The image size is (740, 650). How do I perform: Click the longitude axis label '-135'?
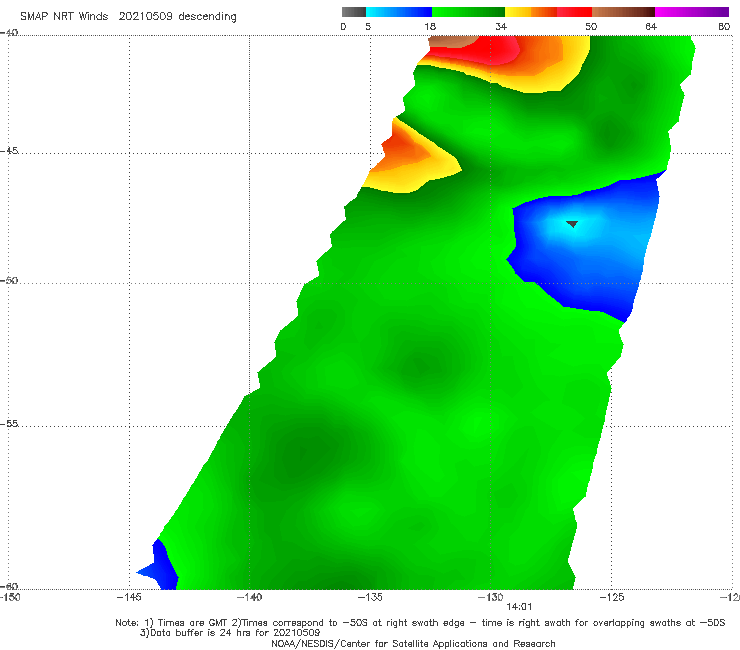coord(370,597)
